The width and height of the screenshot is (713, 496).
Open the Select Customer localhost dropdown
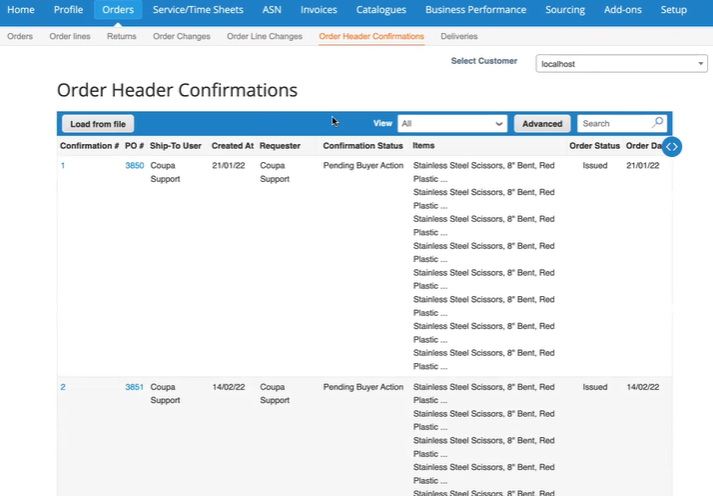[x=621, y=64]
